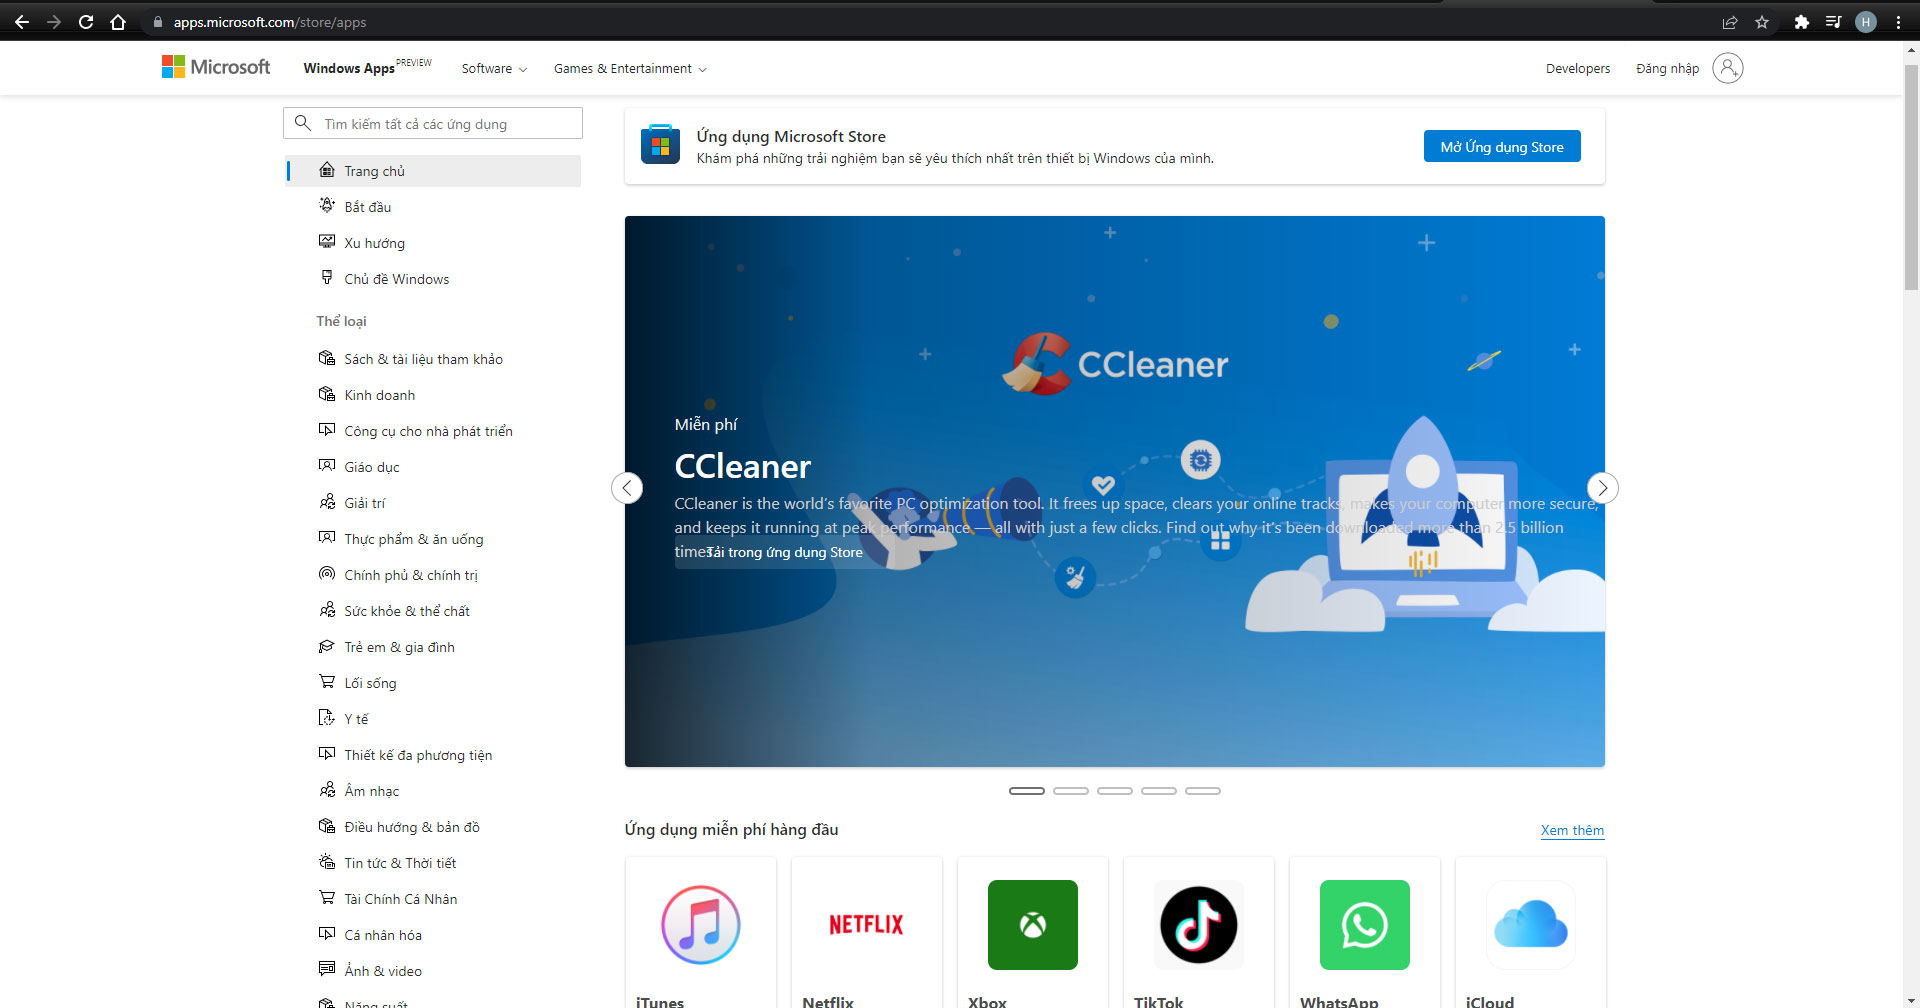Open the iCloud app icon
The height and width of the screenshot is (1008, 1920).
click(x=1530, y=924)
